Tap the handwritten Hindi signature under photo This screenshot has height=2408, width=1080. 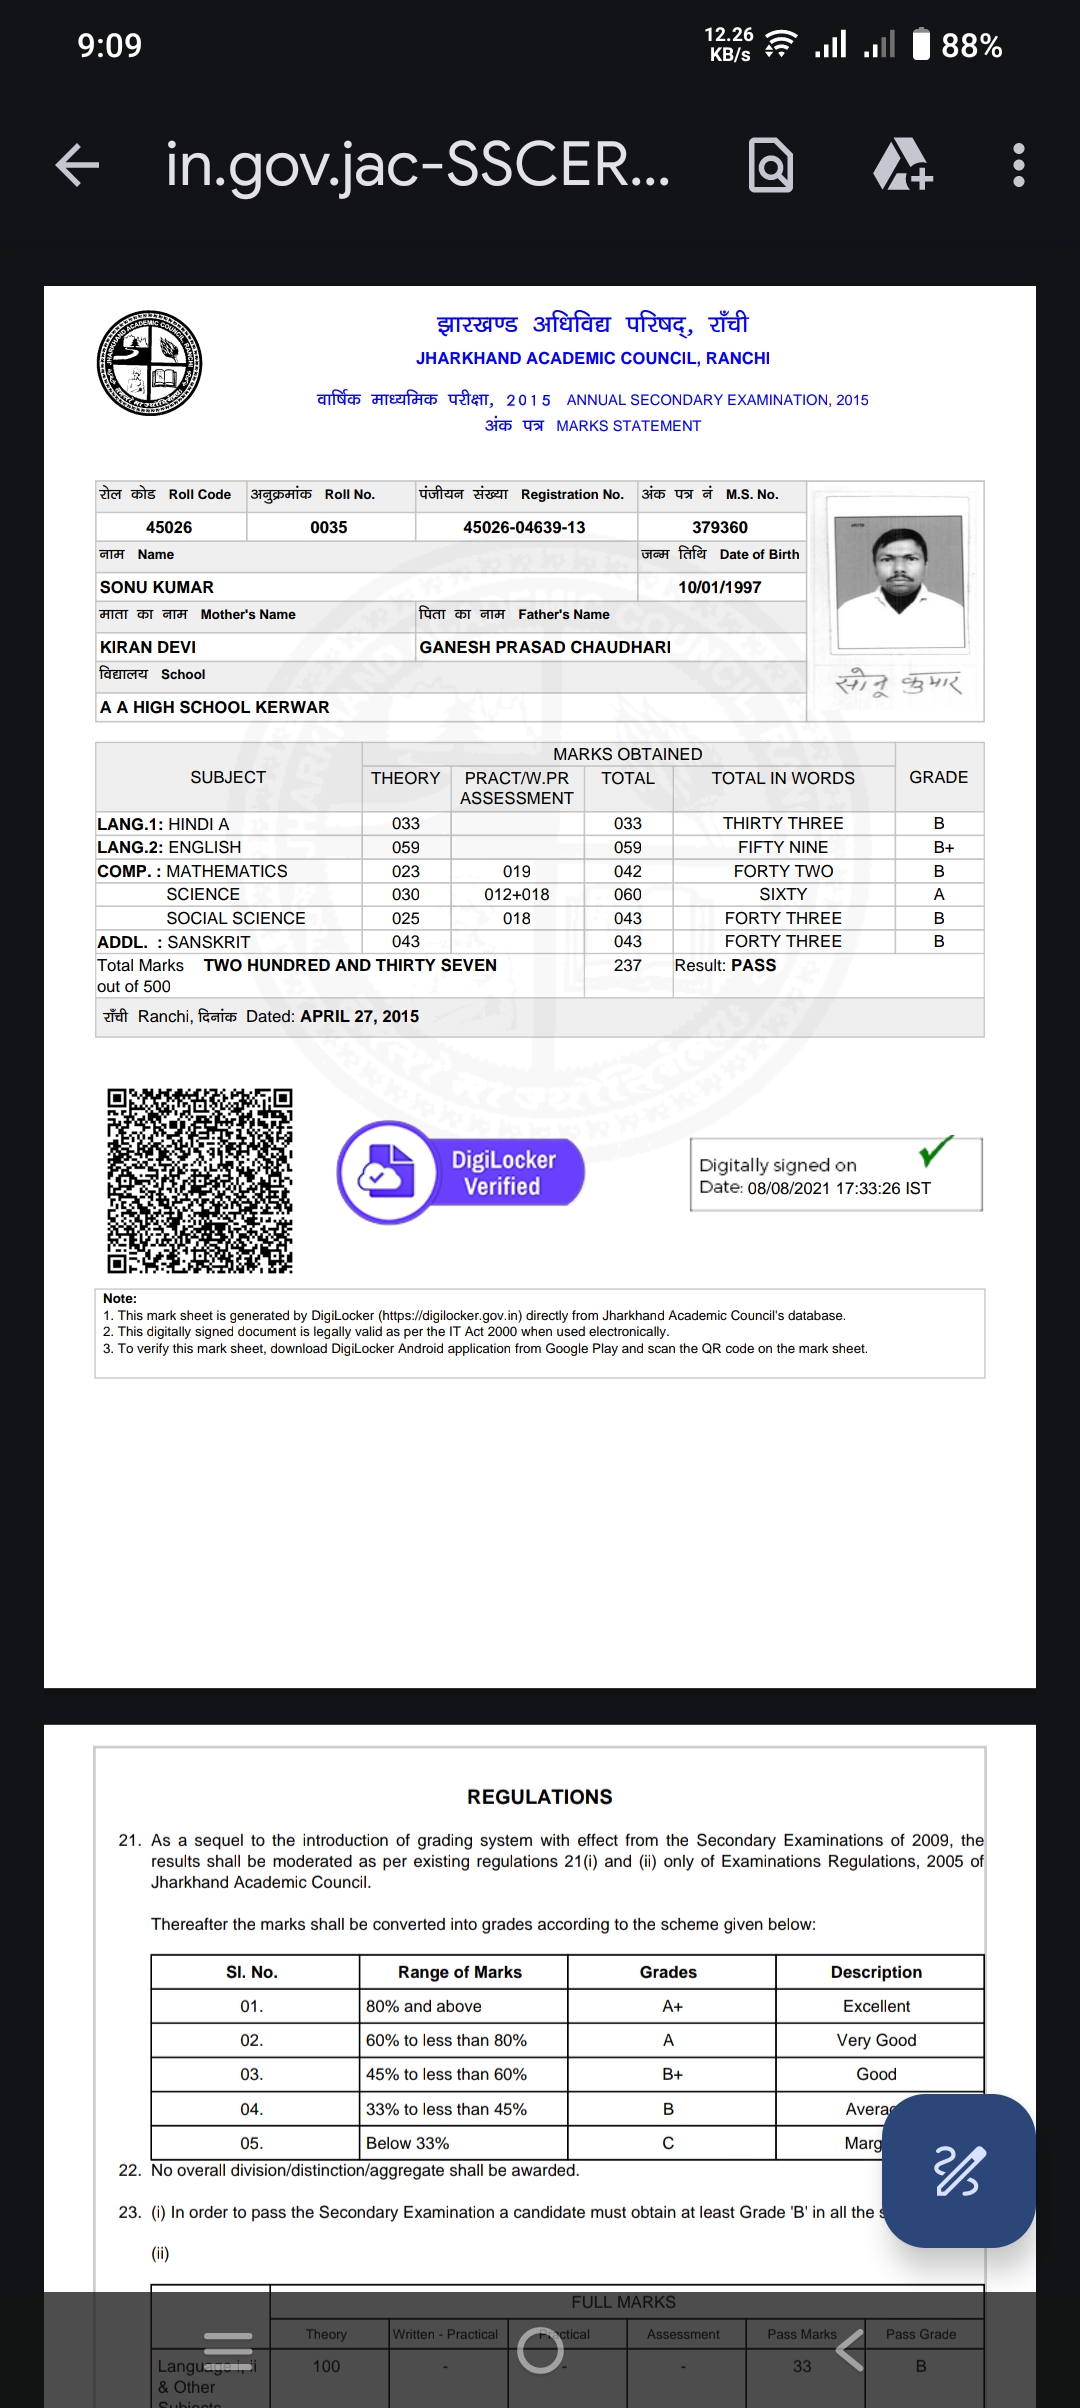[898, 683]
